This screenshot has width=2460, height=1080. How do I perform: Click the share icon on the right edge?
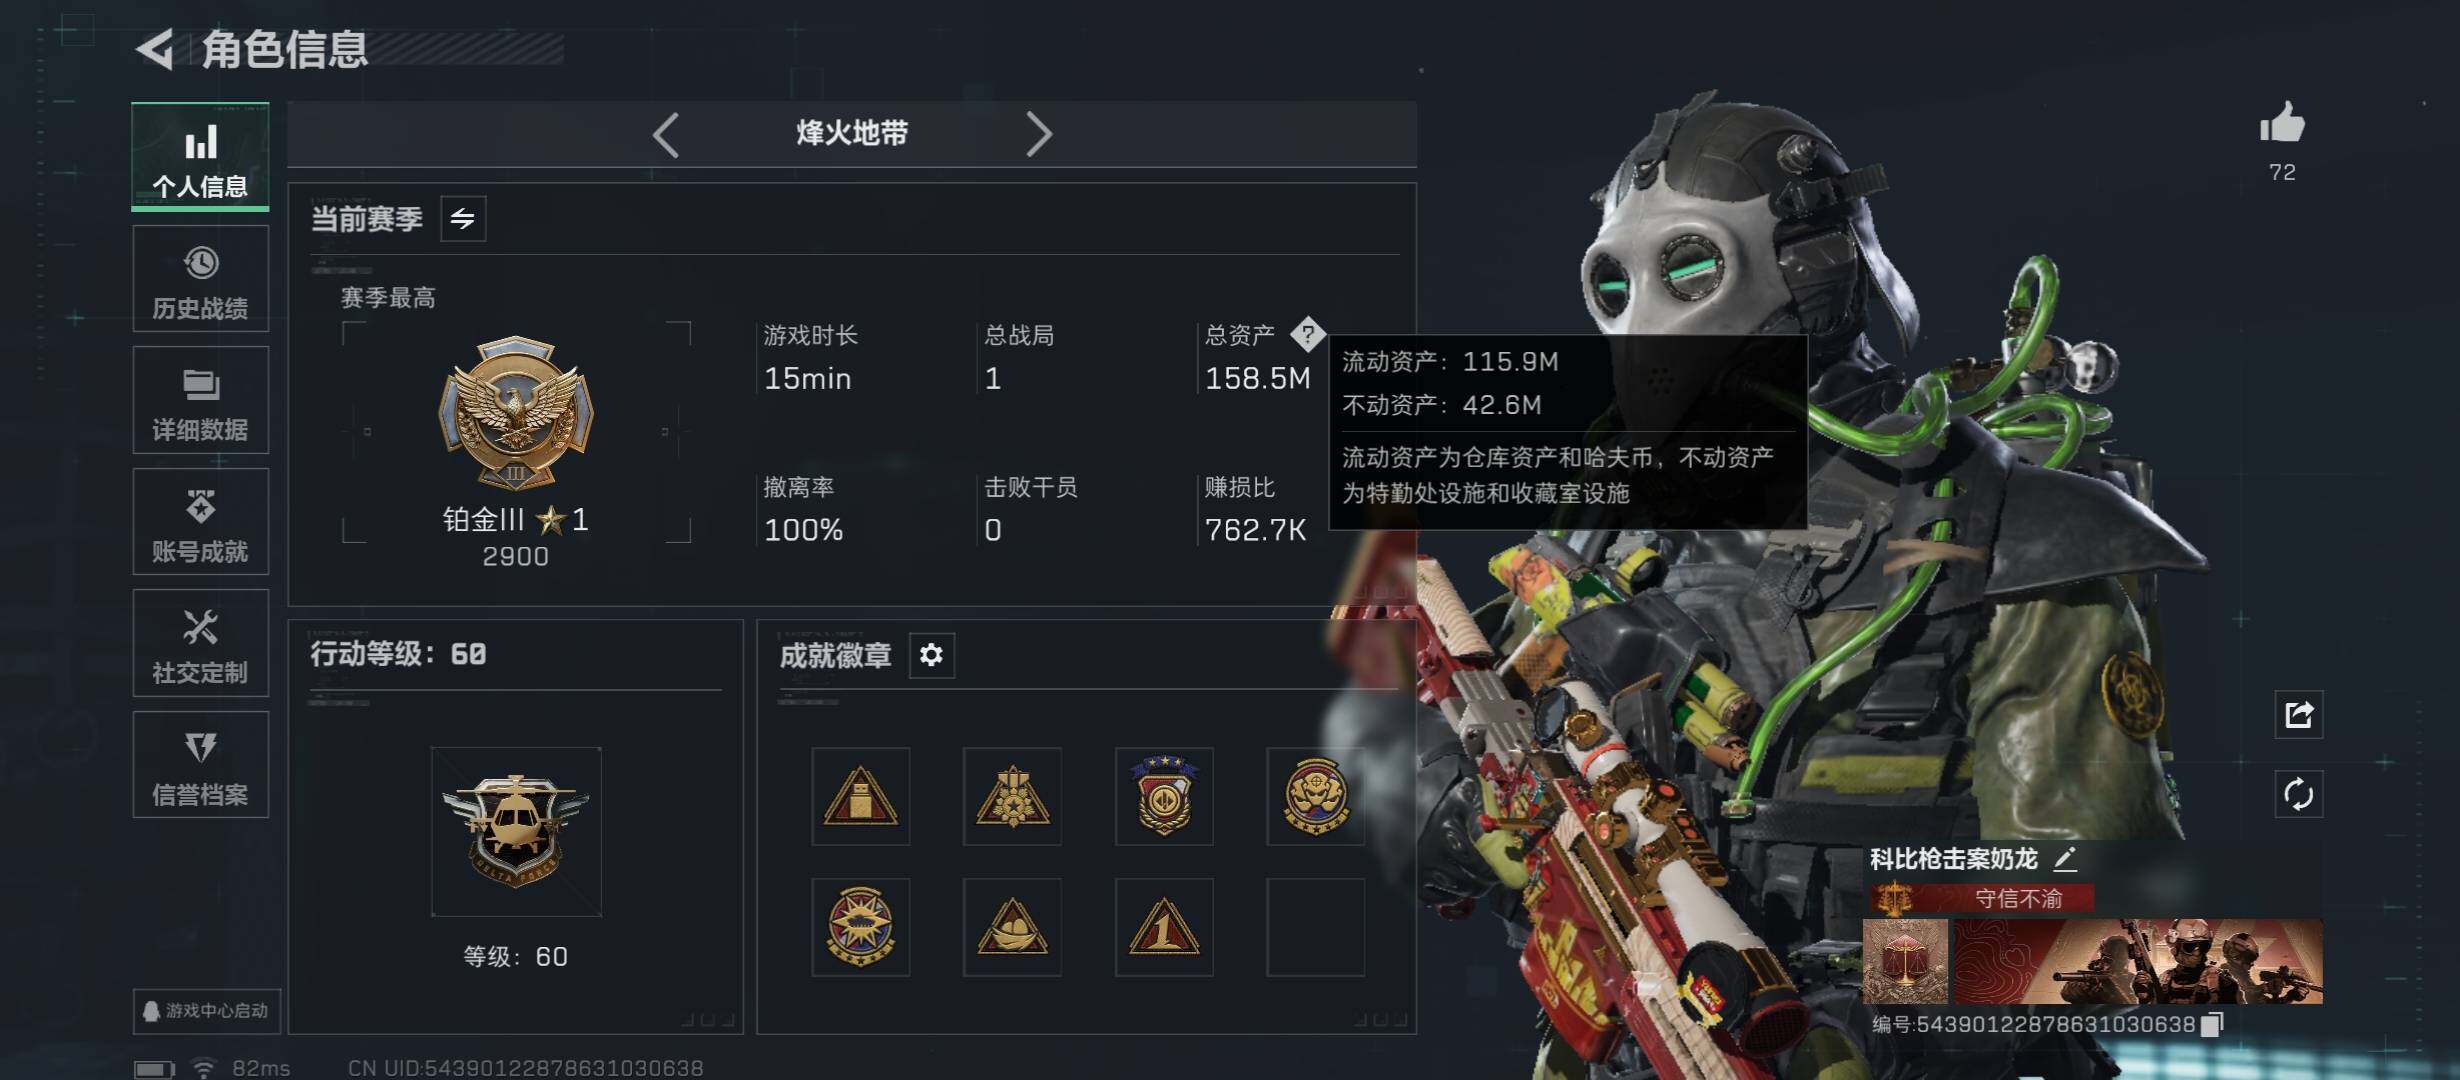[2298, 714]
